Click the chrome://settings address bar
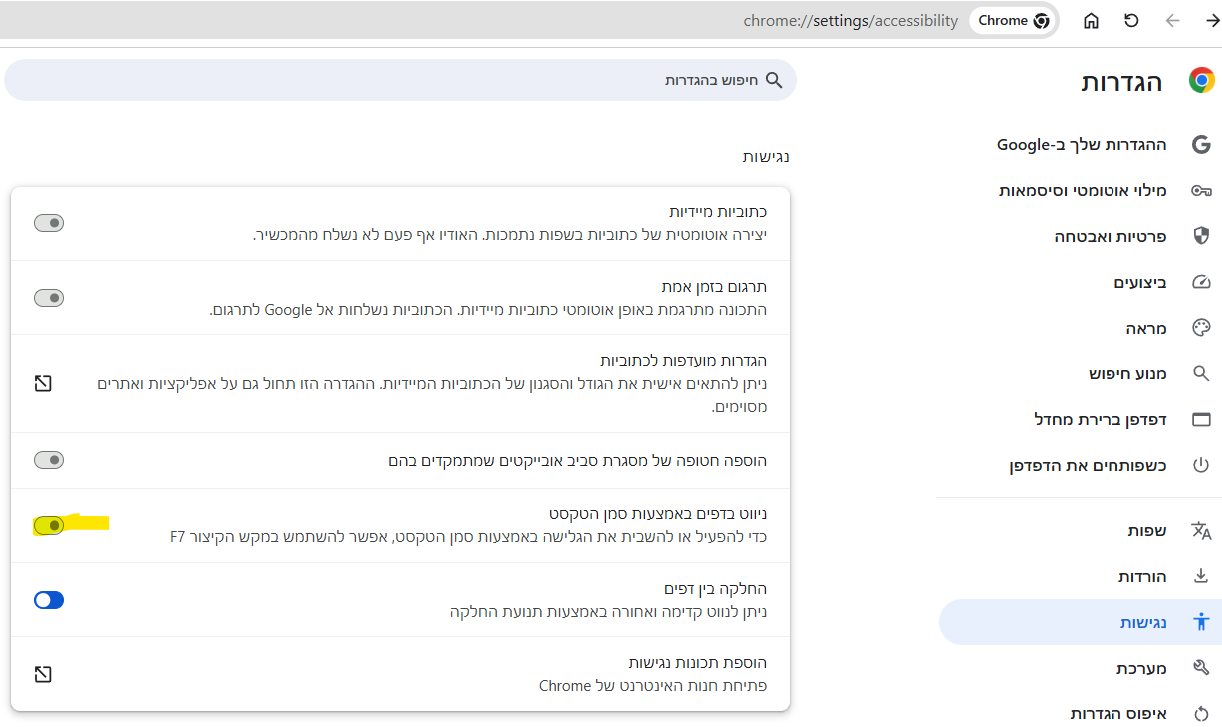The height and width of the screenshot is (727, 1222). pos(850,21)
